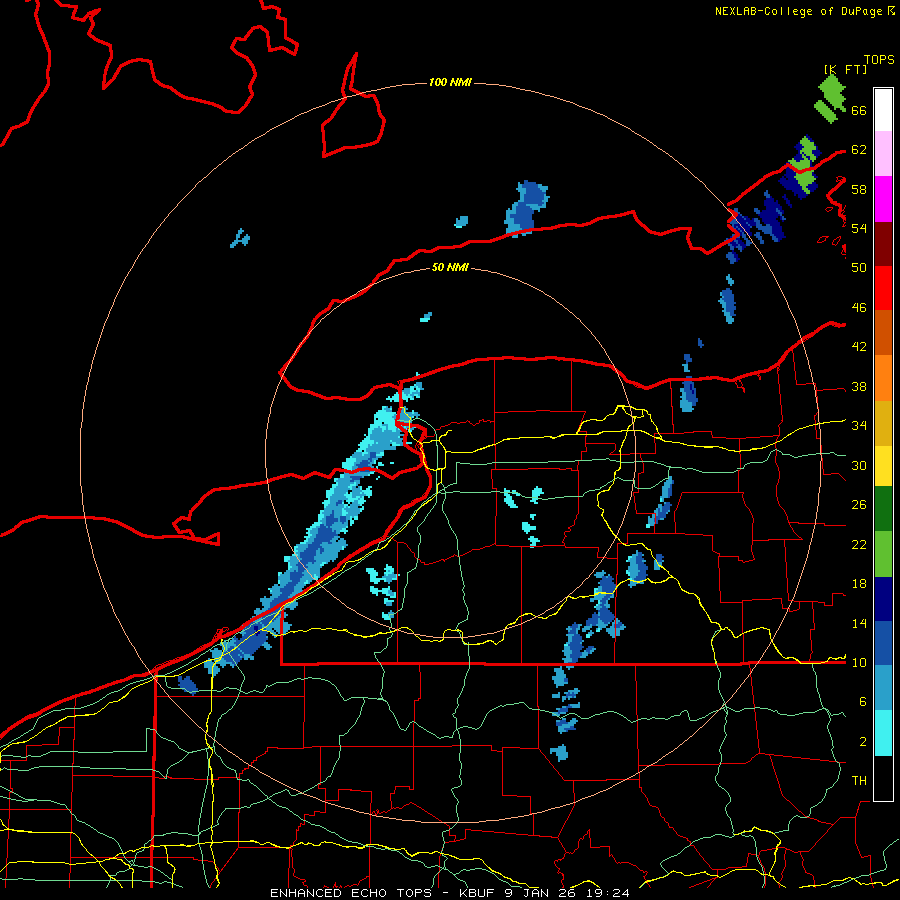
Task: Click the 2 value on the legend scale
Action: [863, 742]
